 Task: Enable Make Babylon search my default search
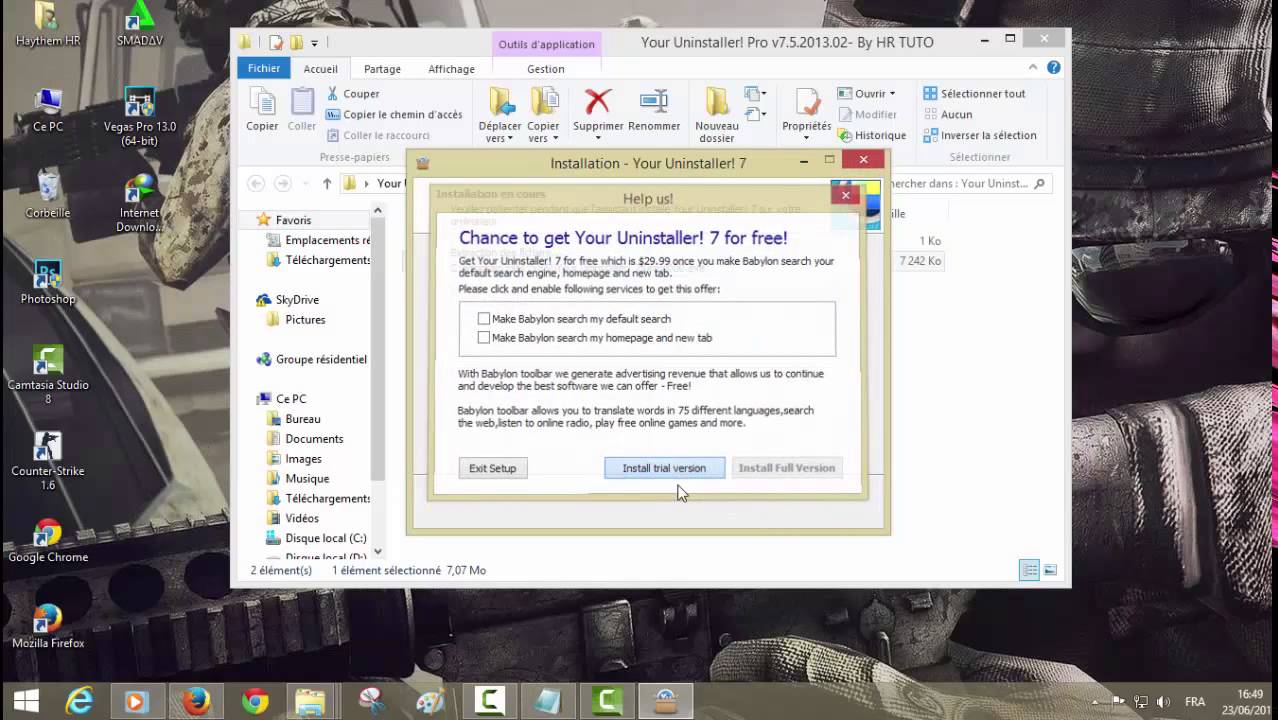[x=484, y=319]
